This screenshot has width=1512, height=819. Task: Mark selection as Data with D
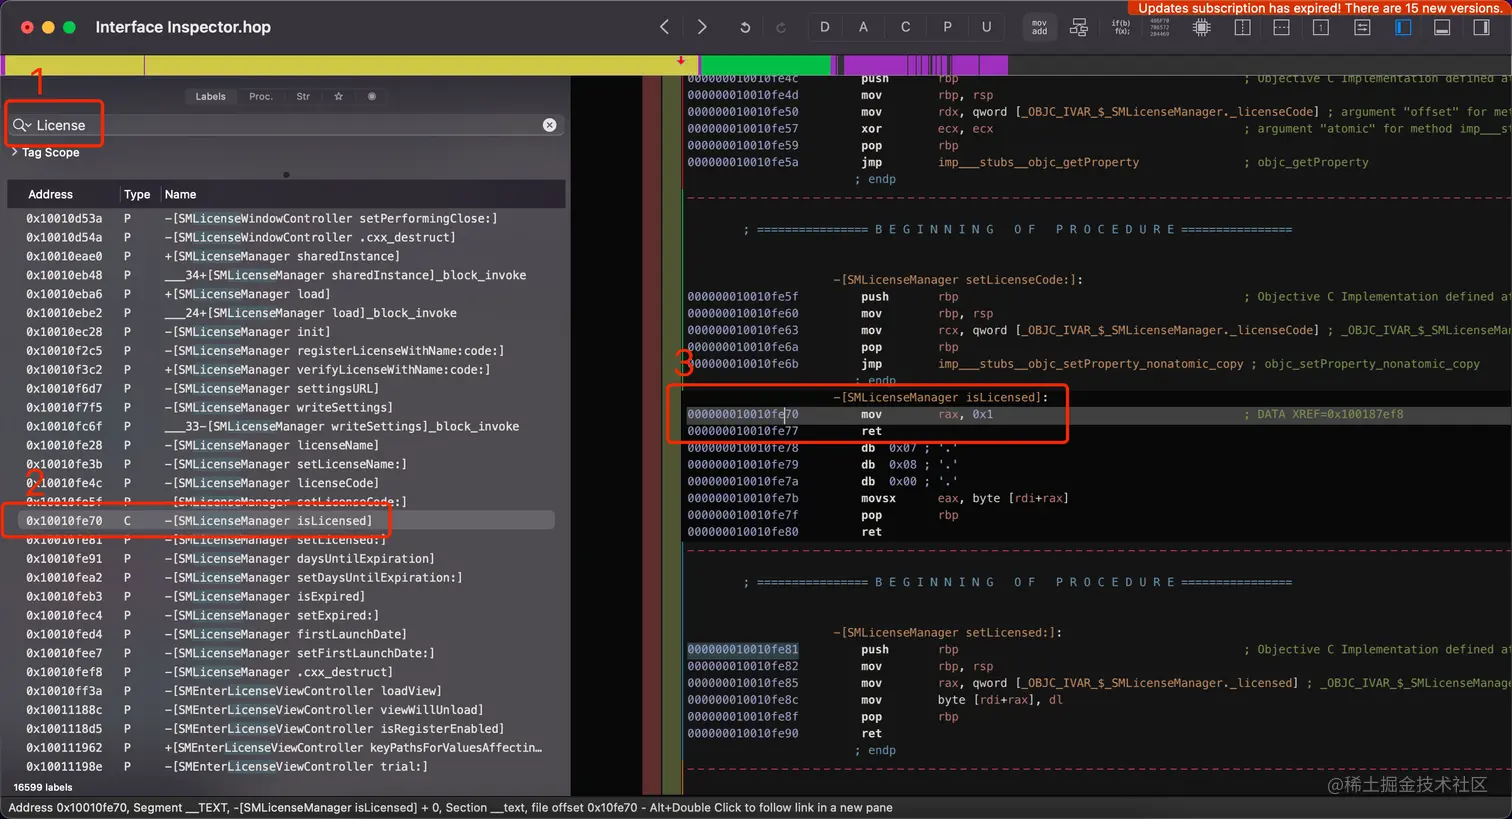(824, 27)
